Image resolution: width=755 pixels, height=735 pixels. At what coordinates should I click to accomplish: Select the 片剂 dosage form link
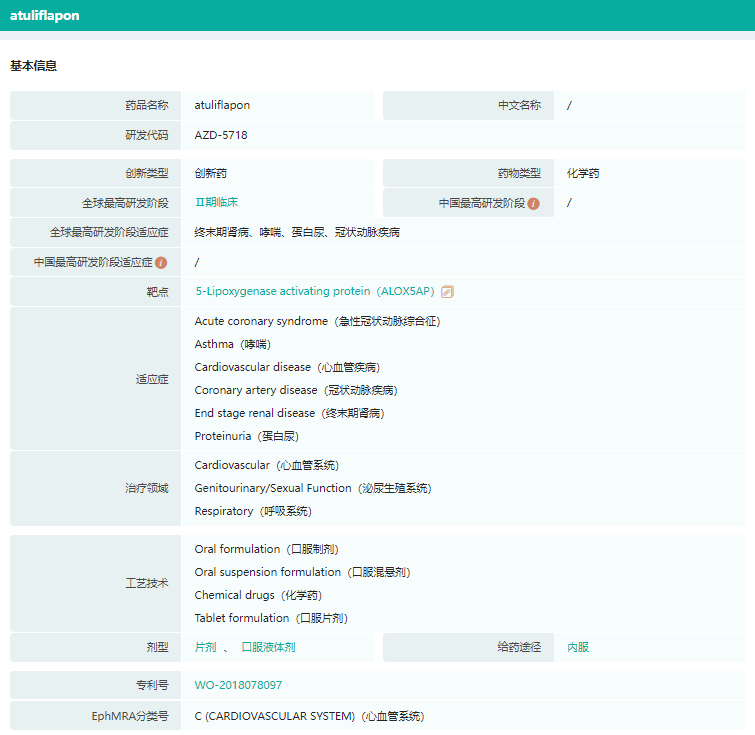point(205,647)
